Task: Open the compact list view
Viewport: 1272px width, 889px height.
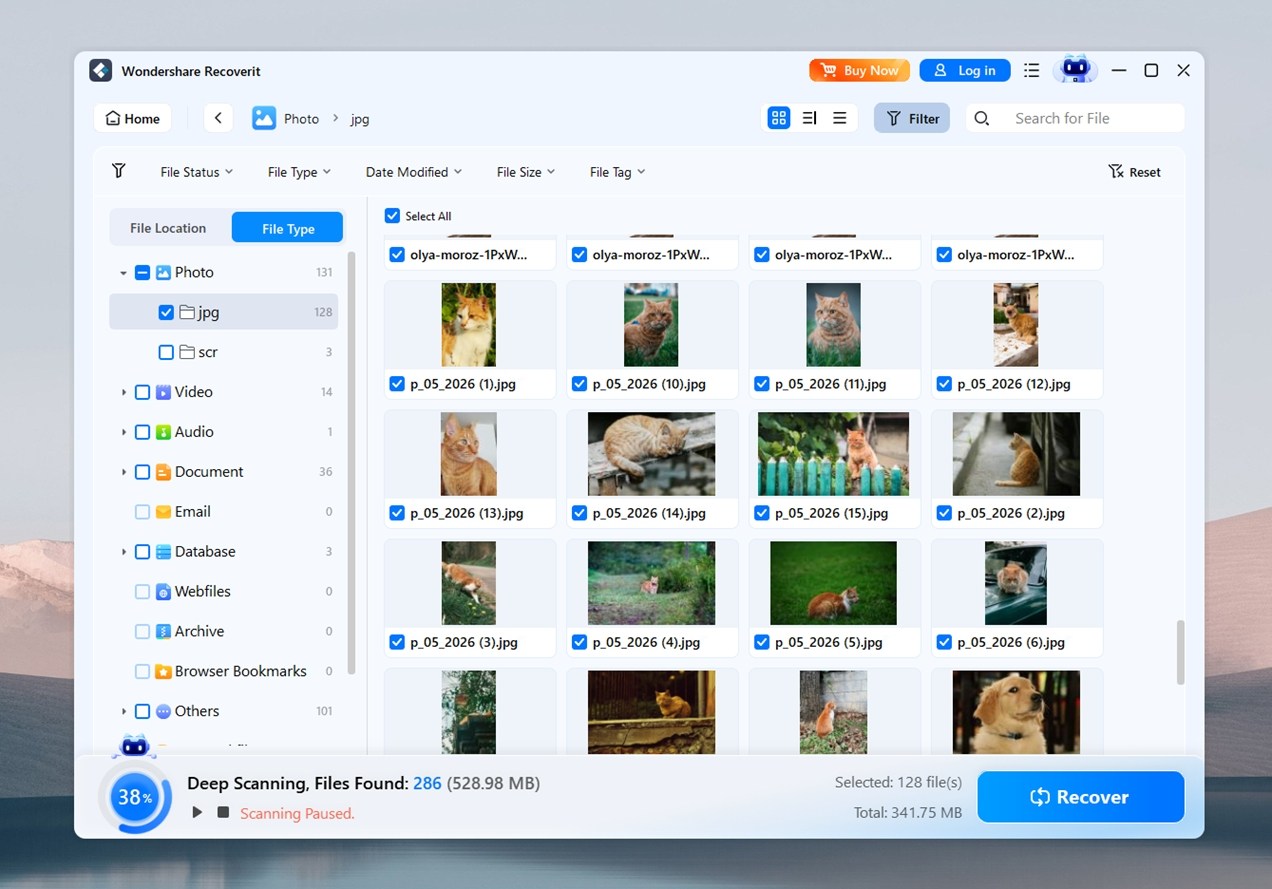Action: pyautogui.click(x=840, y=117)
